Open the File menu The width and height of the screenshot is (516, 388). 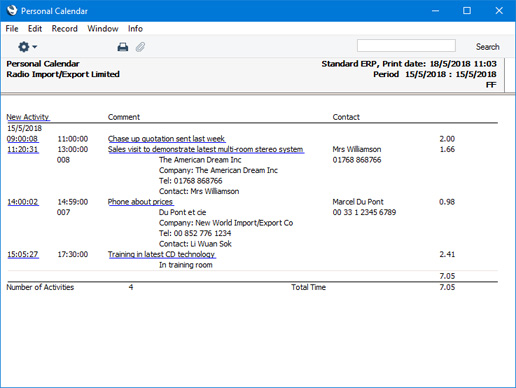[x=12, y=29]
